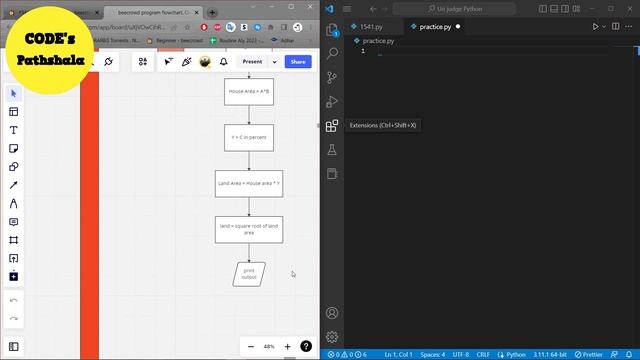This screenshot has width=640, height=360.
Task: Click the Redo arrow in Miro
Action: pos(13,318)
